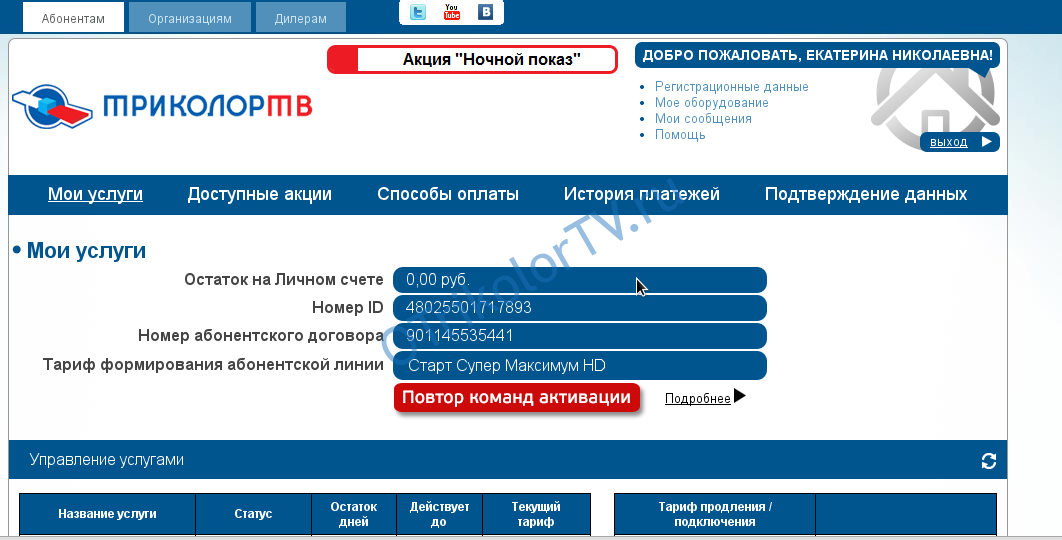
Task: Open the Доступные акции menu item
Action: tap(259, 194)
